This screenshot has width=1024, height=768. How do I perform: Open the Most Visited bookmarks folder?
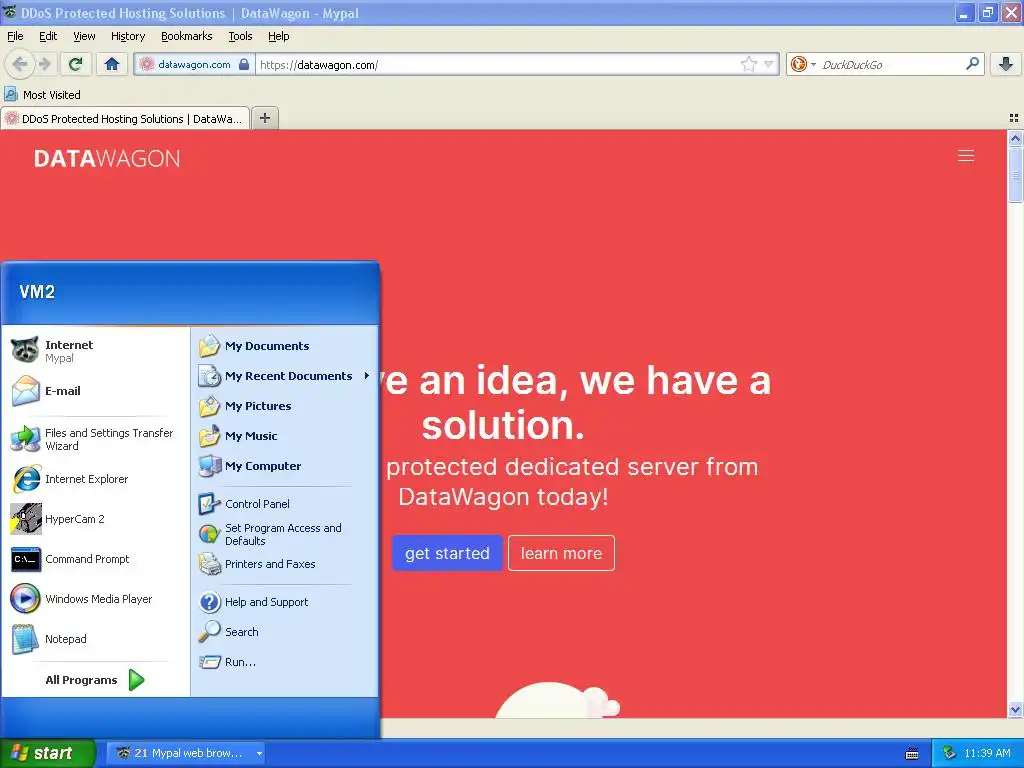(43, 95)
